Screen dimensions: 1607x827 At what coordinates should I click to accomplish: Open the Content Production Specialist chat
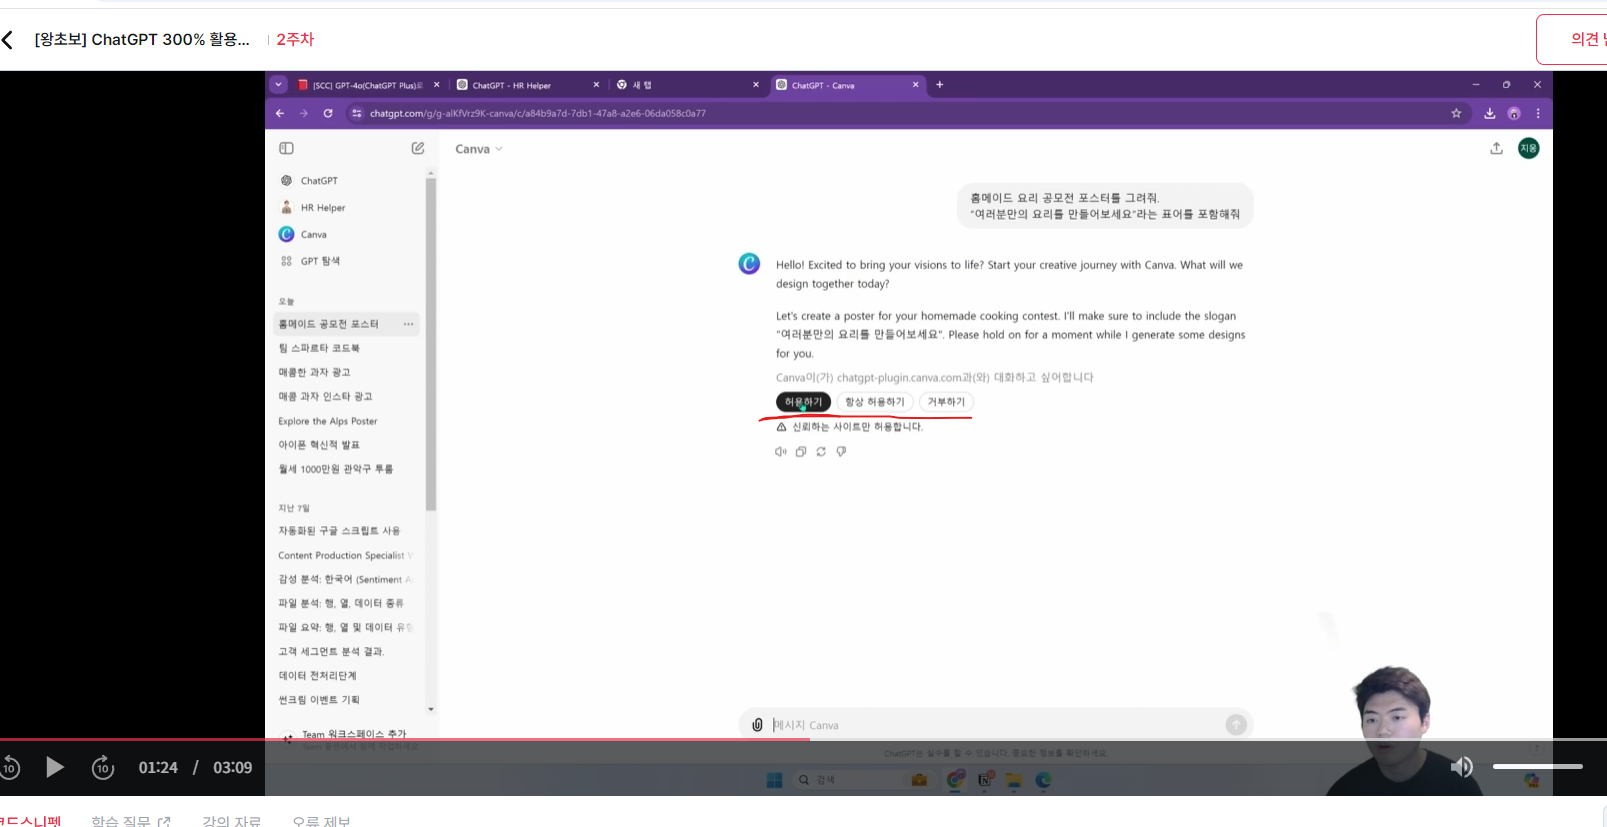(x=347, y=555)
